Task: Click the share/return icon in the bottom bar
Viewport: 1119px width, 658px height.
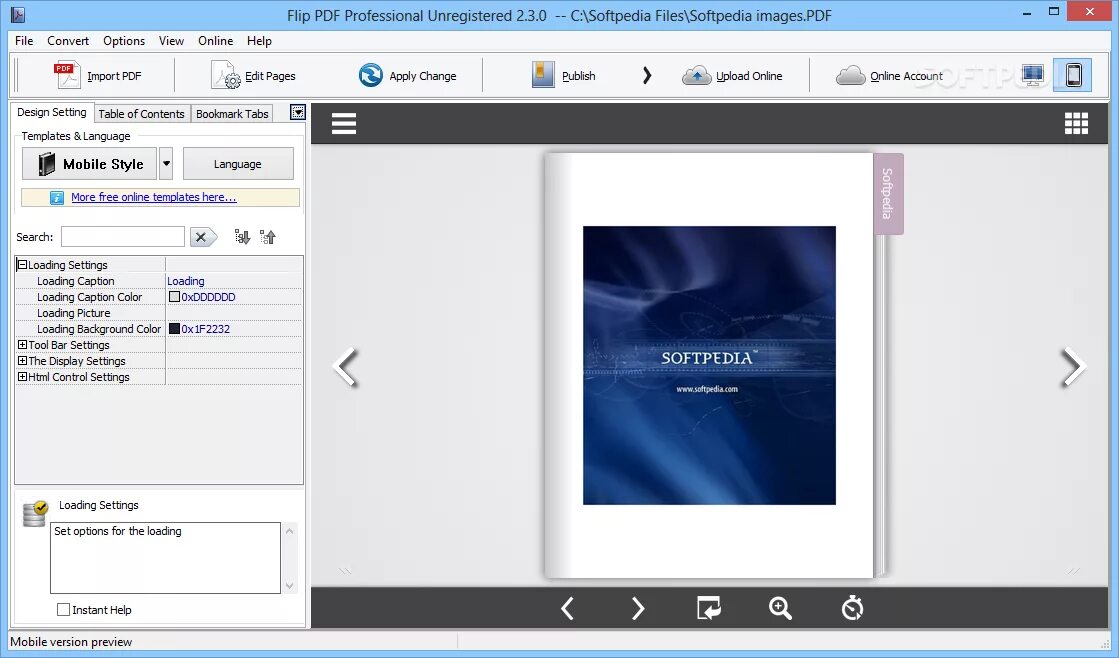Action: pos(709,608)
